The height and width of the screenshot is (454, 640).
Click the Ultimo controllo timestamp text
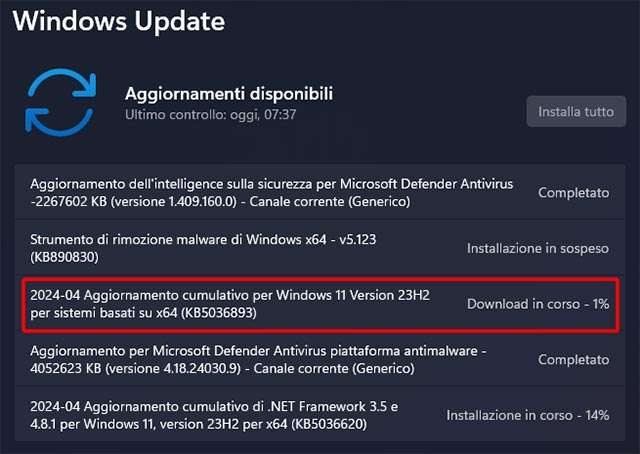coord(210,115)
